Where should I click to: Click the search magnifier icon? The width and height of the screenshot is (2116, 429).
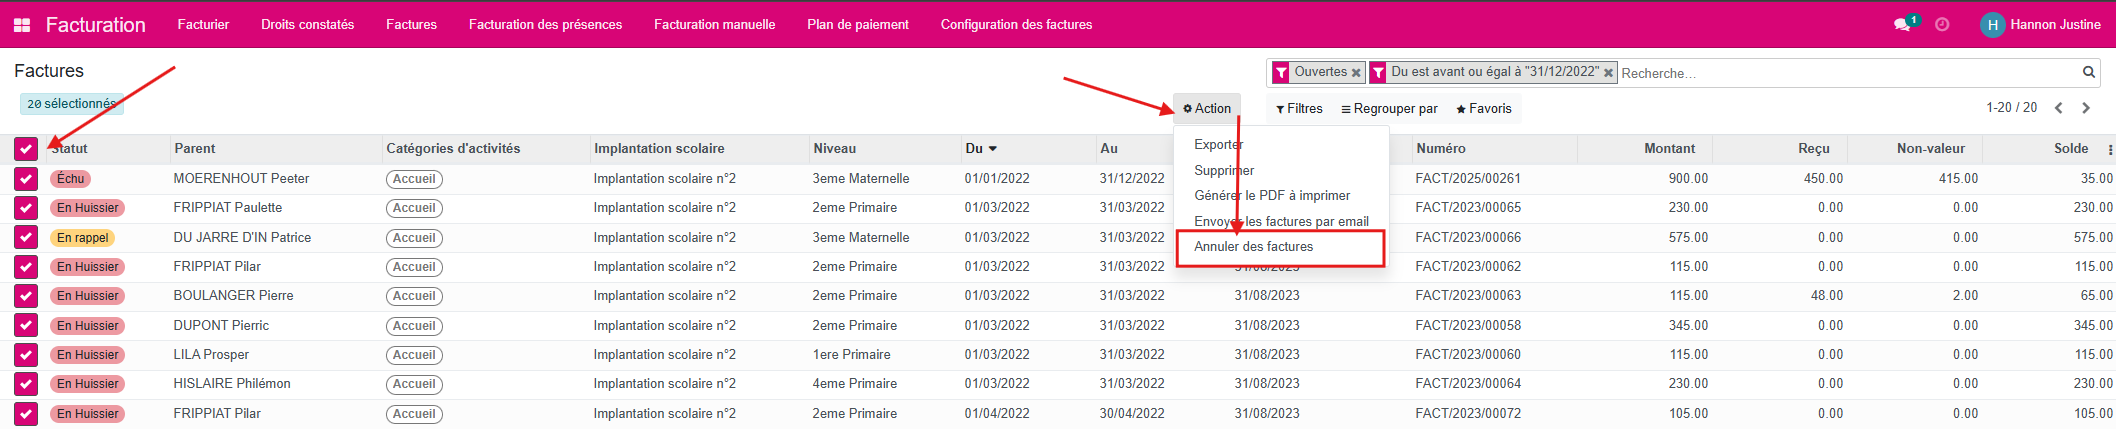[2088, 72]
